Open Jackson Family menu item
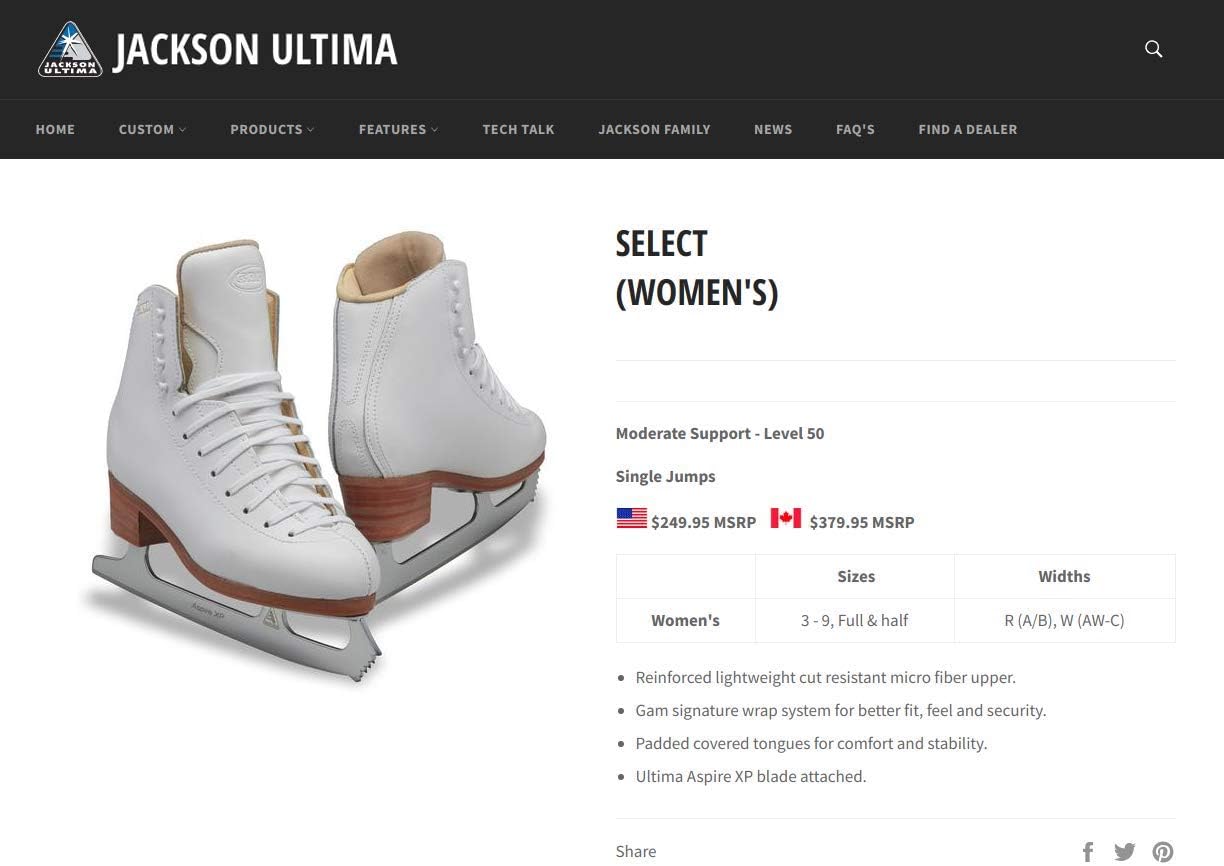Viewport: 1224px width, 866px height. tap(654, 129)
